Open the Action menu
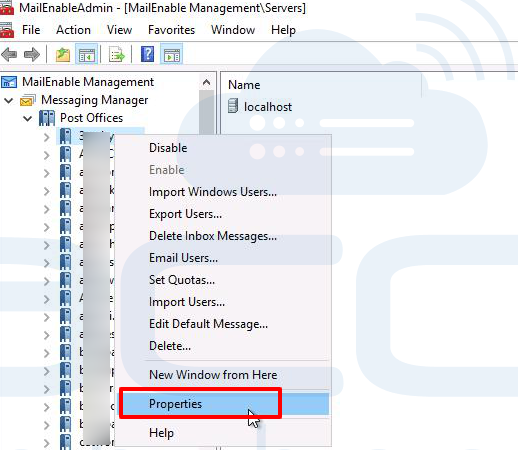 73,30
